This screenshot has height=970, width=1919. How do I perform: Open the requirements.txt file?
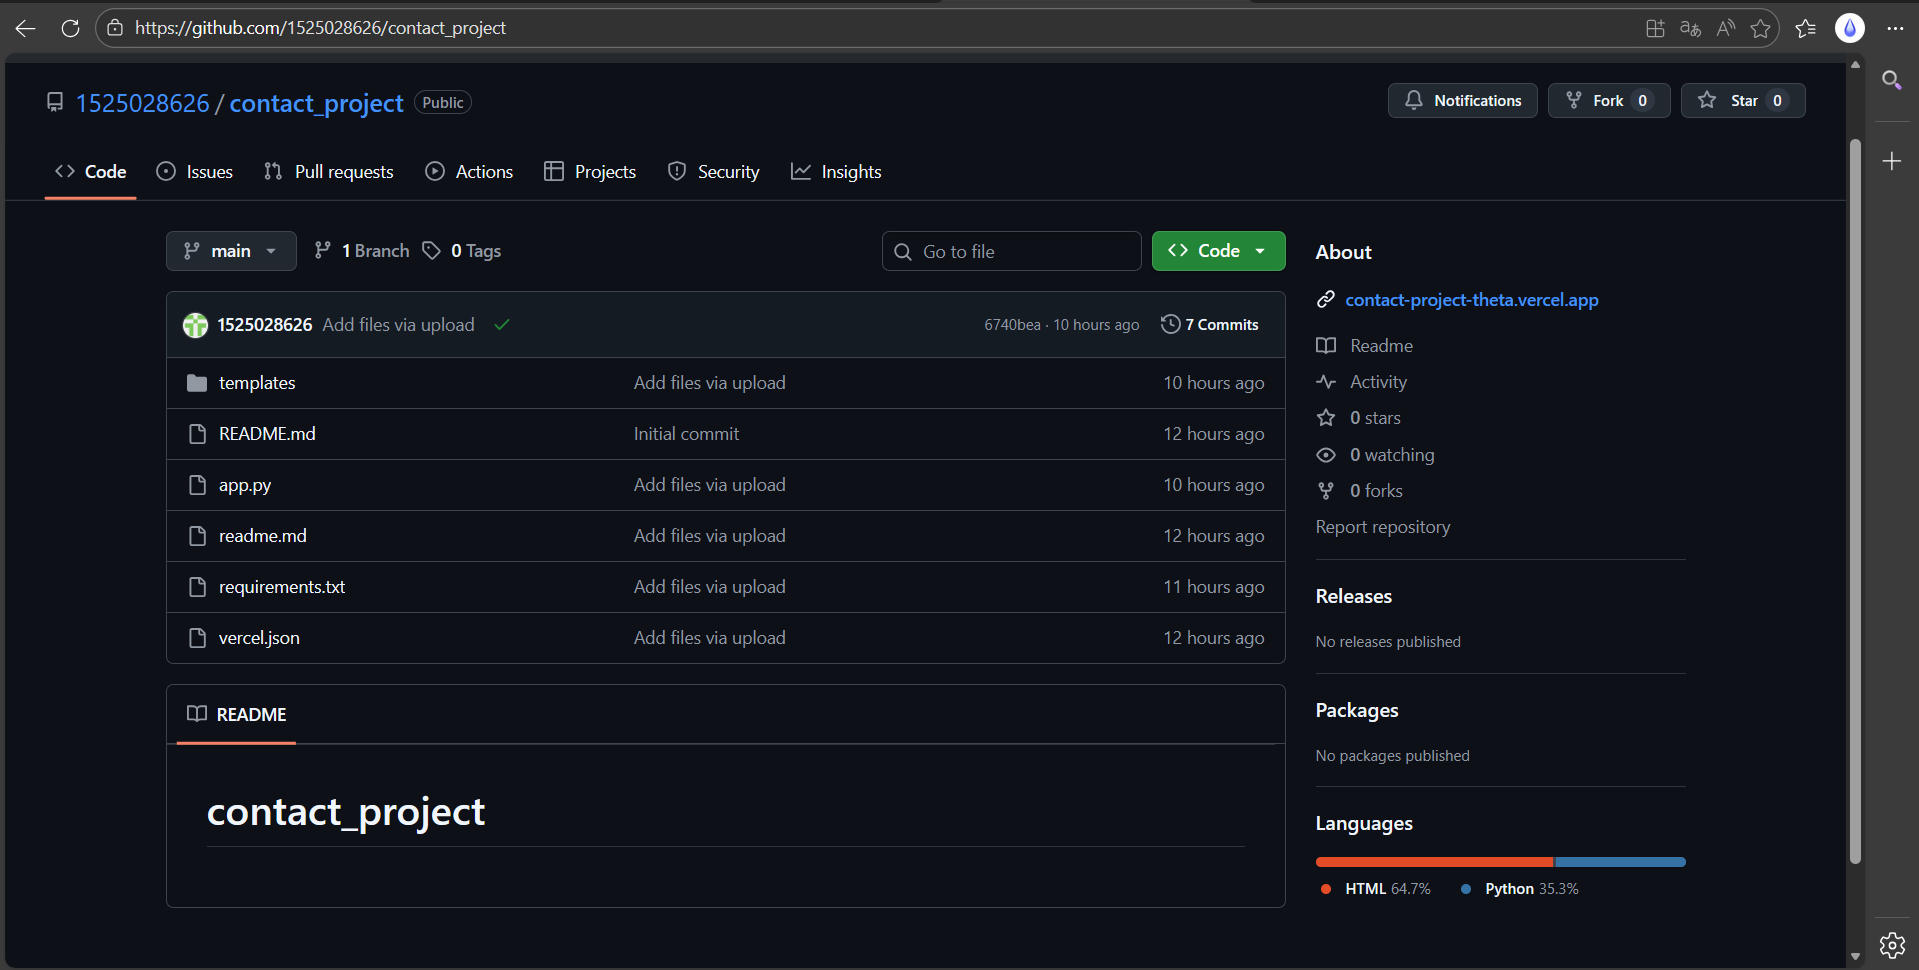point(282,587)
